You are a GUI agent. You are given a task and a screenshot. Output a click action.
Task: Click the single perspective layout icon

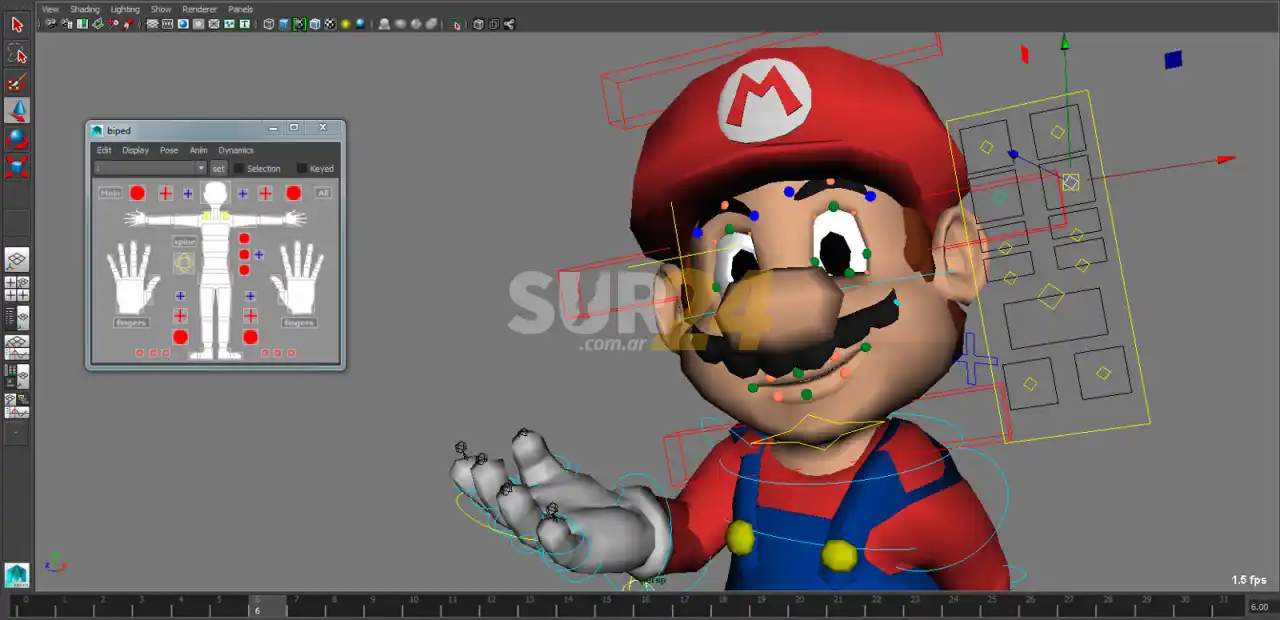click(17, 260)
